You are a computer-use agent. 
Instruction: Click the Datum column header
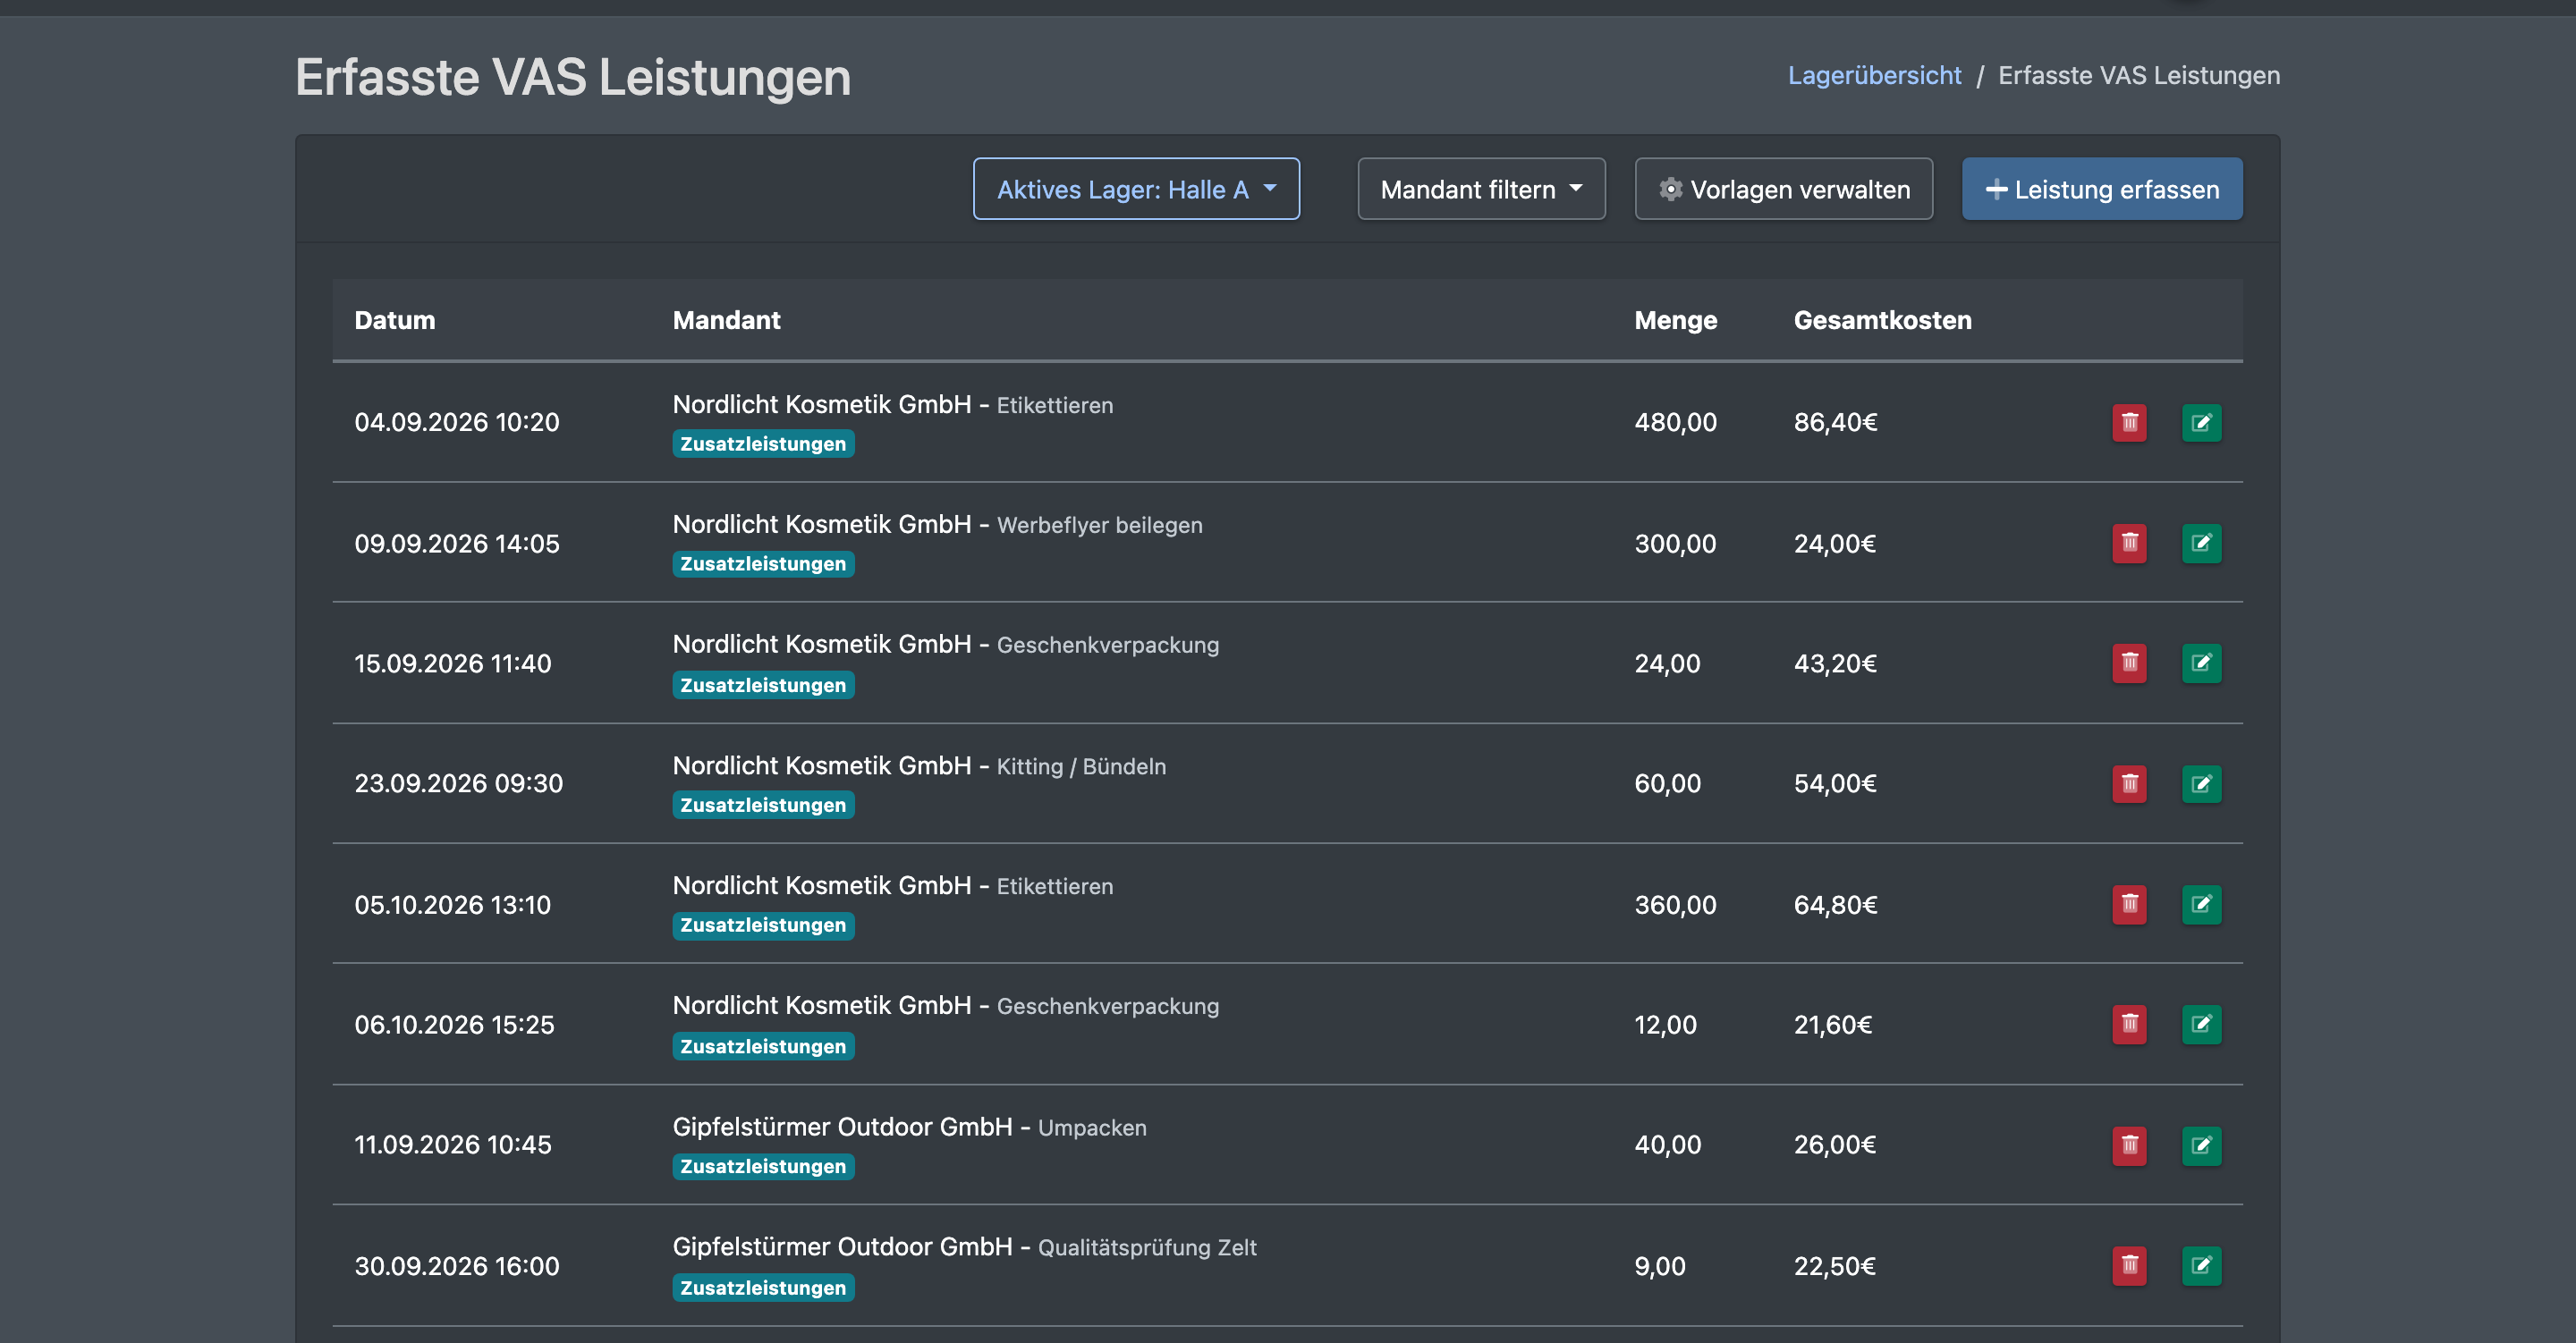[394, 320]
